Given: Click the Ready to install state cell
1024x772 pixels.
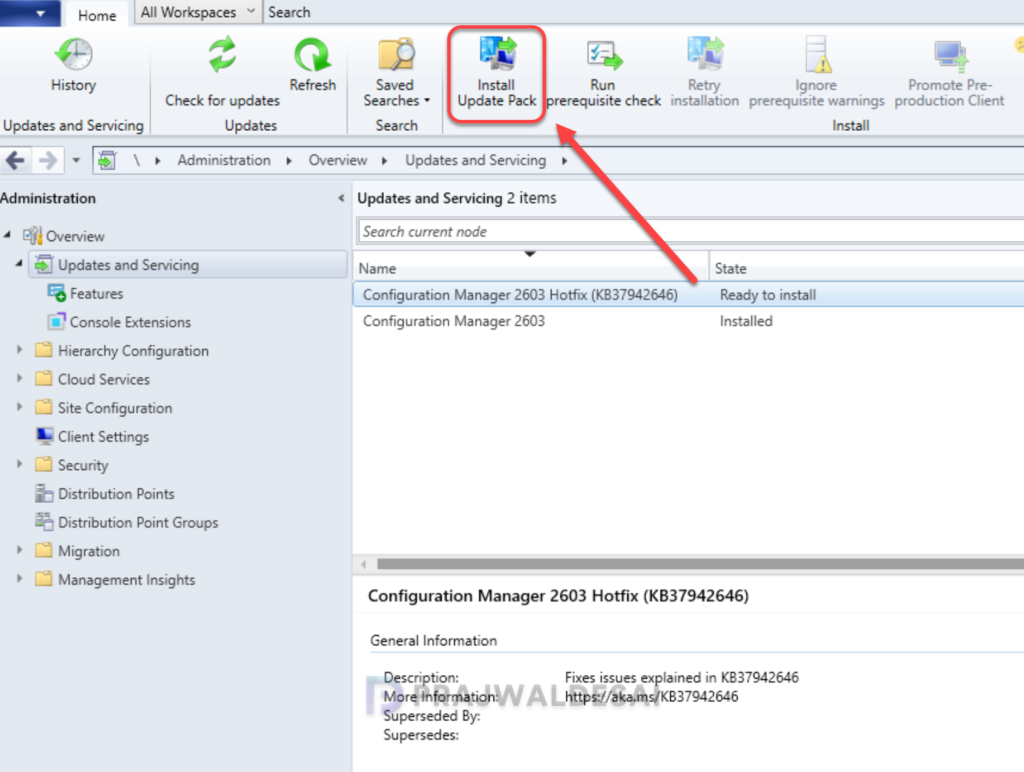Looking at the screenshot, I should pyautogui.click(x=768, y=295).
